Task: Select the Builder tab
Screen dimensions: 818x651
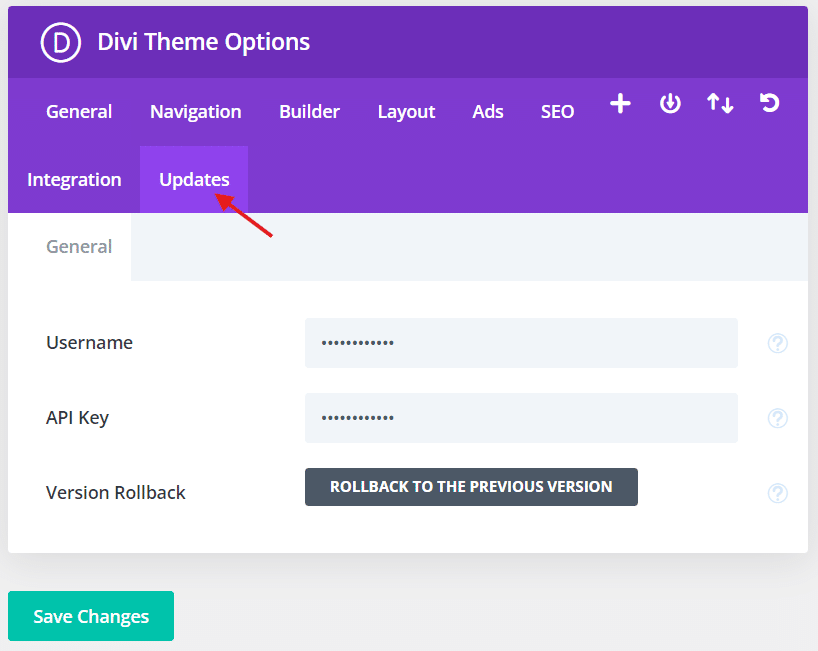Action: click(x=309, y=111)
